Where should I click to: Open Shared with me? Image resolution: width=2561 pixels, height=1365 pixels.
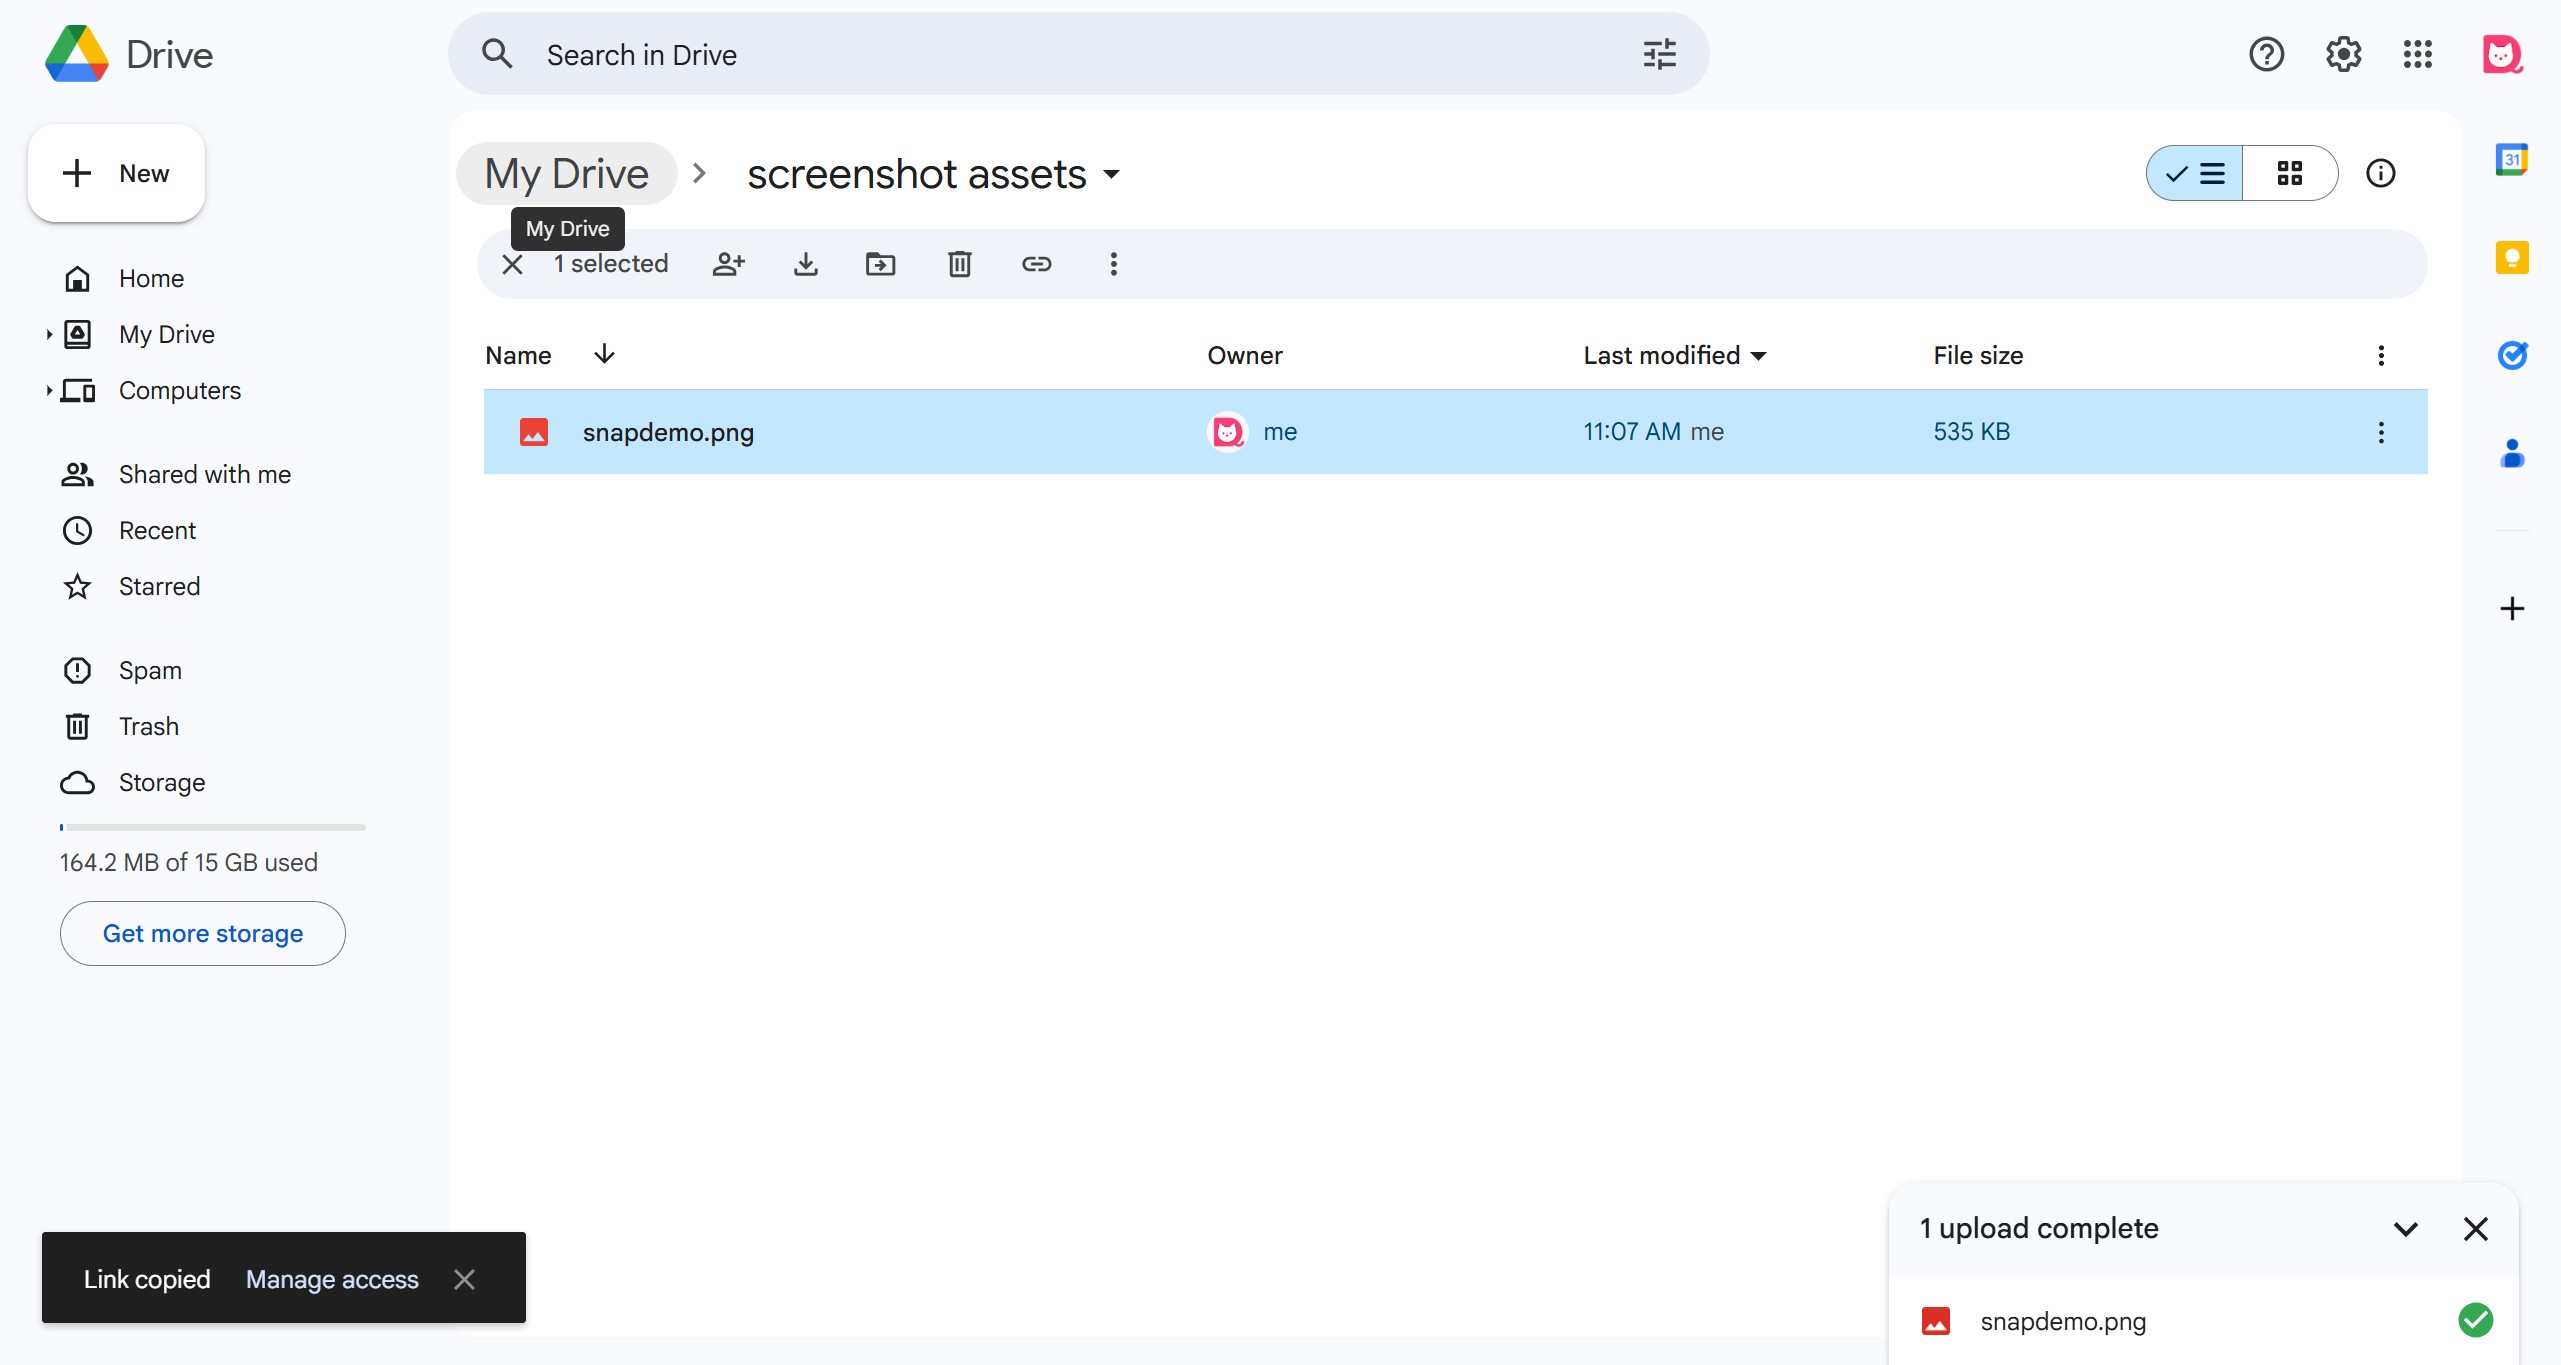pyautogui.click(x=205, y=474)
